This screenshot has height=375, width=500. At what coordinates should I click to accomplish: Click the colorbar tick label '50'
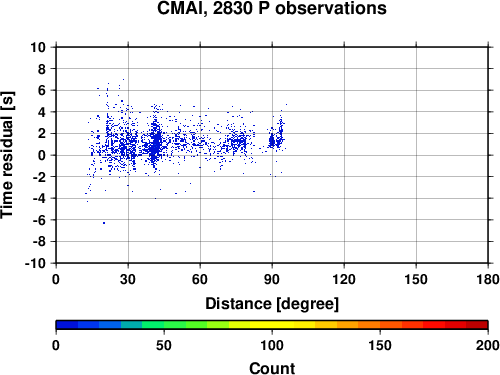pyautogui.click(x=164, y=345)
